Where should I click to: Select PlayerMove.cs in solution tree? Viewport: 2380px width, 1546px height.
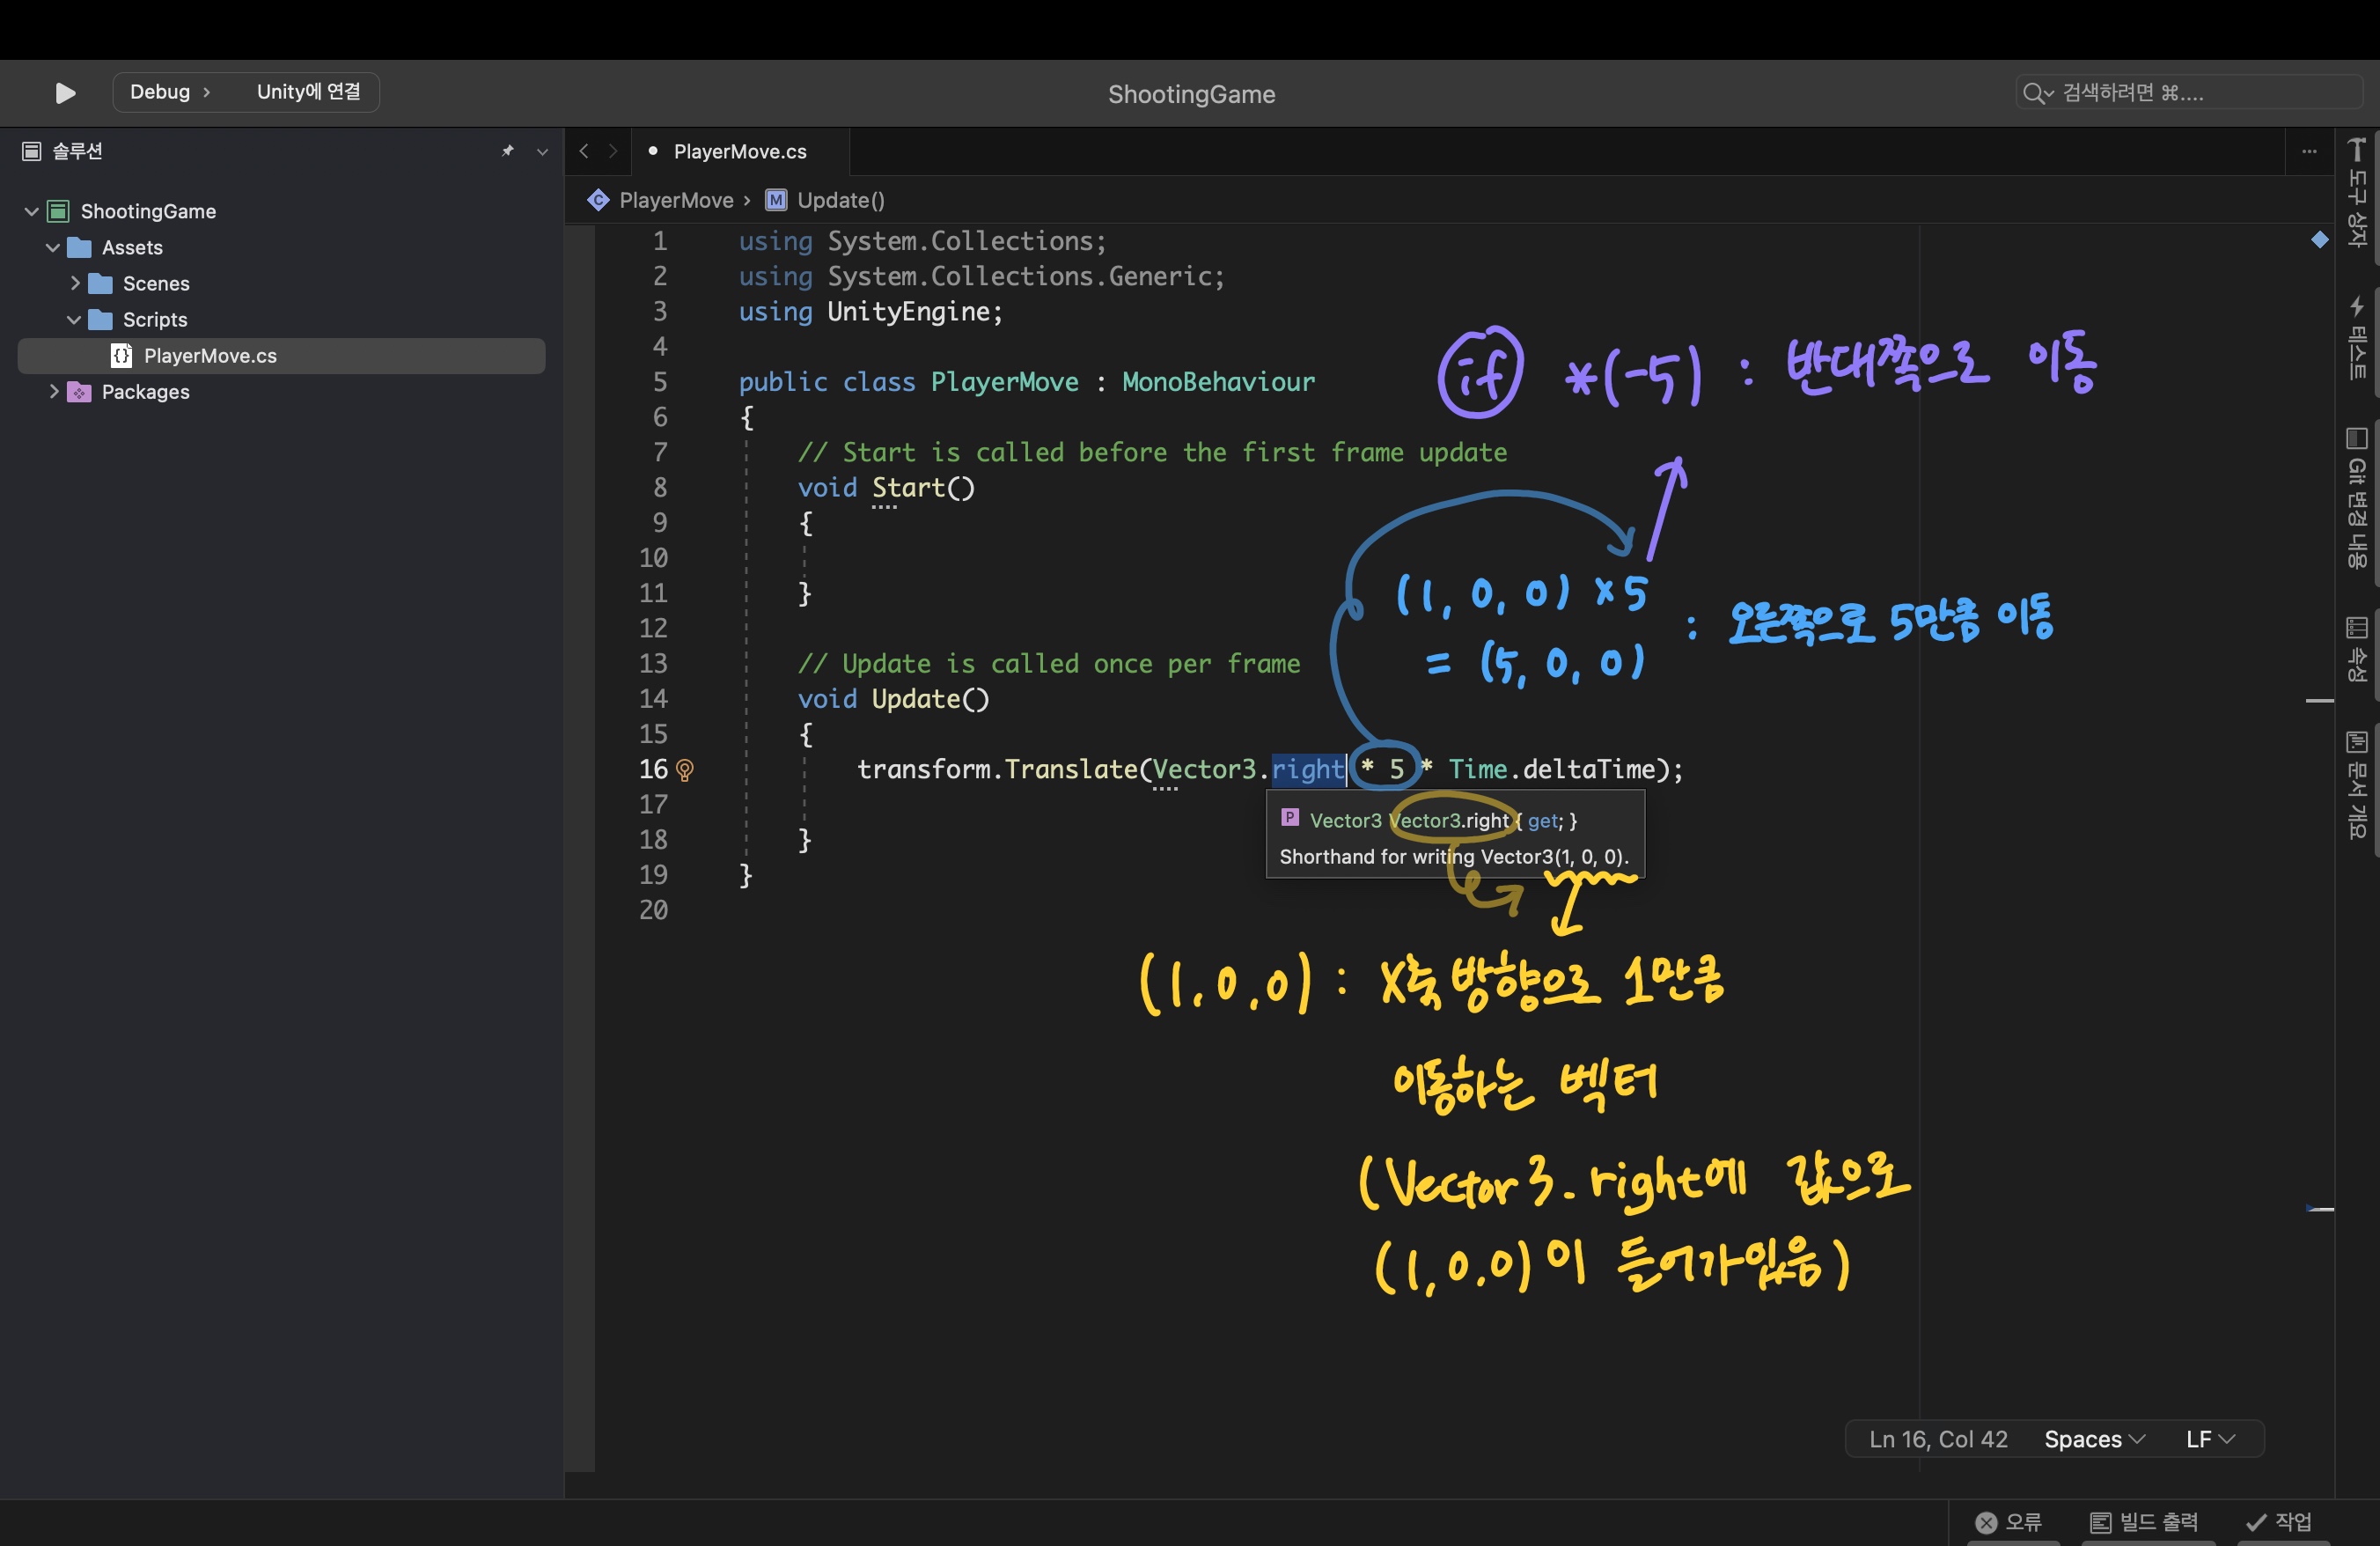(x=210, y=356)
